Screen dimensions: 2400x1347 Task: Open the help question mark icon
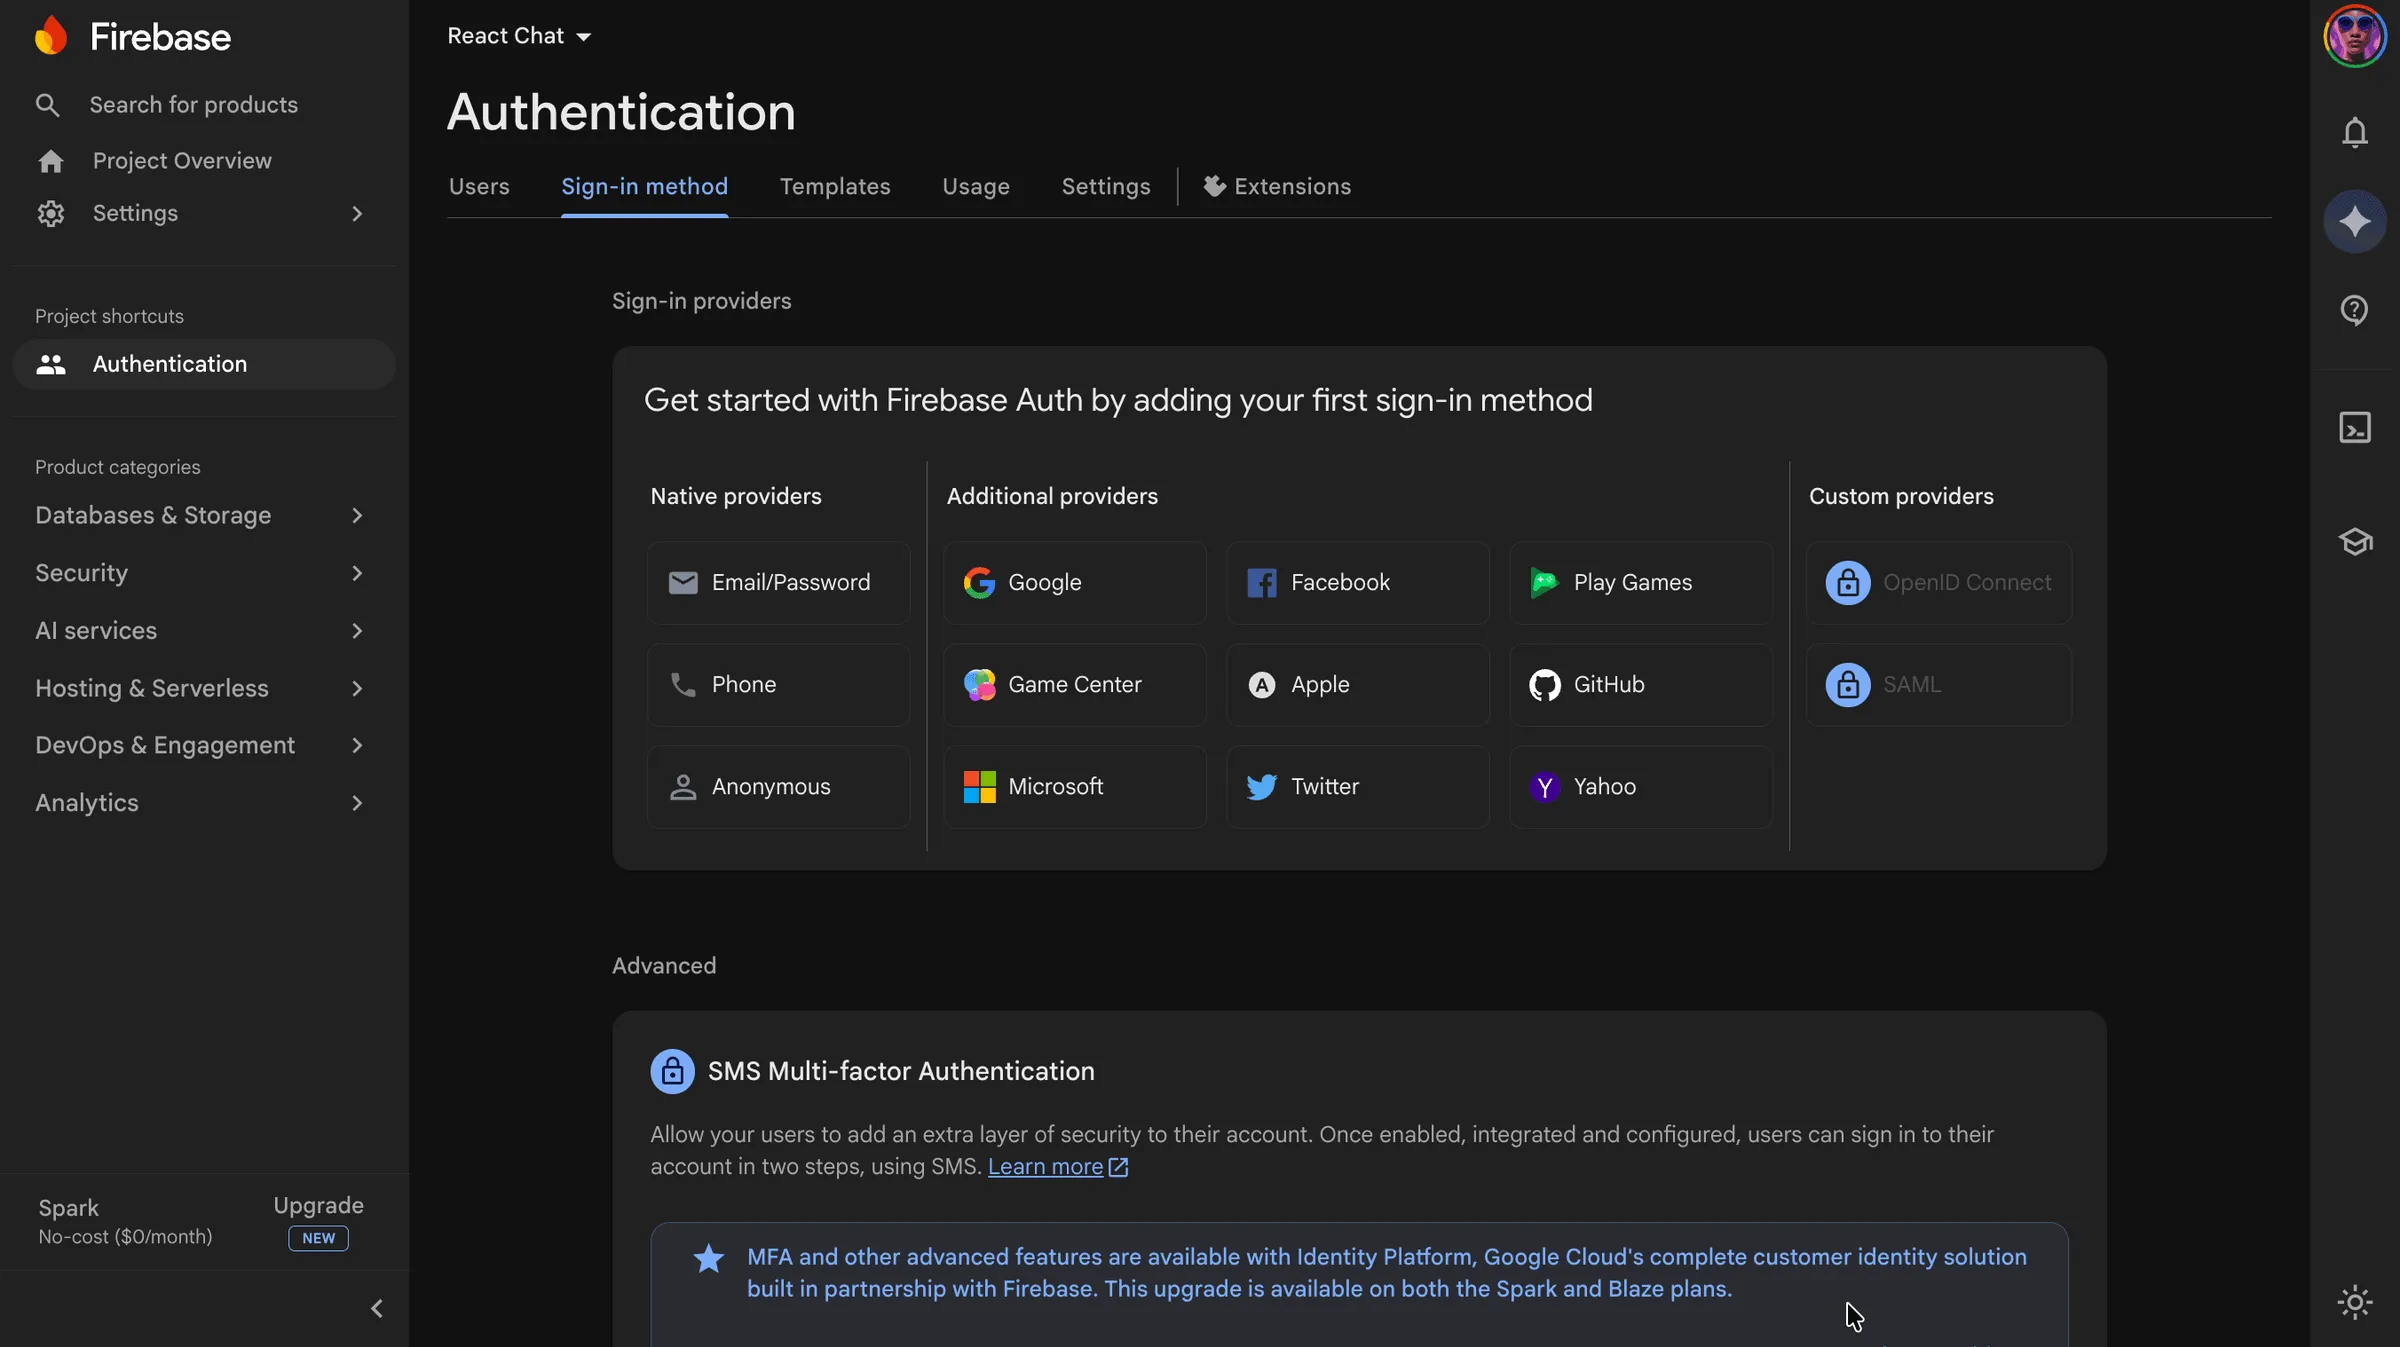[x=2355, y=310]
